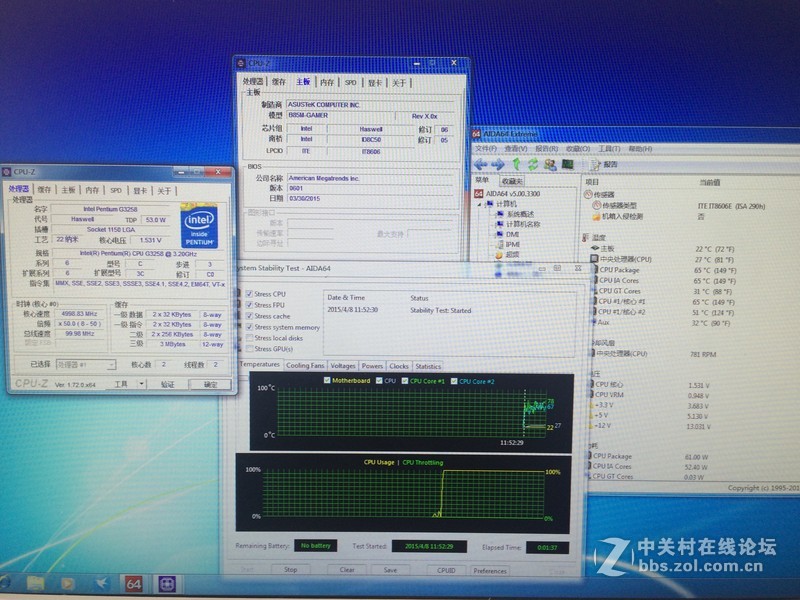
Task: Expand the 计算机 node in AIDA64 tree
Action: pos(479,203)
